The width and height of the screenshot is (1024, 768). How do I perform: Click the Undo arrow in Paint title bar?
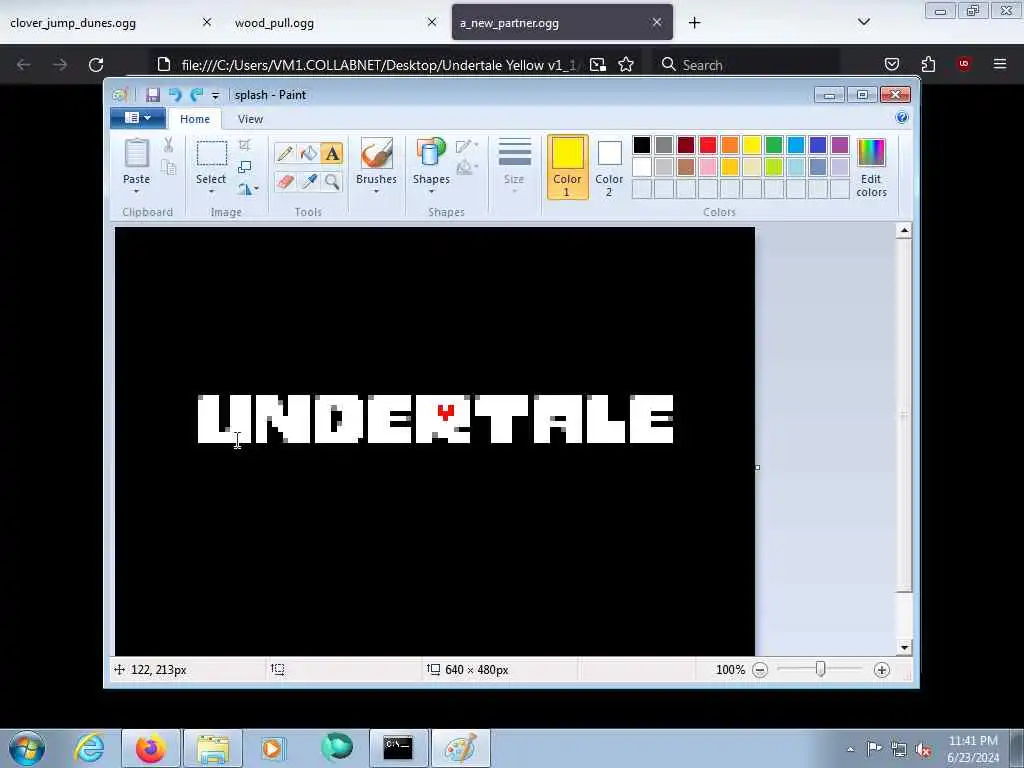(x=174, y=95)
